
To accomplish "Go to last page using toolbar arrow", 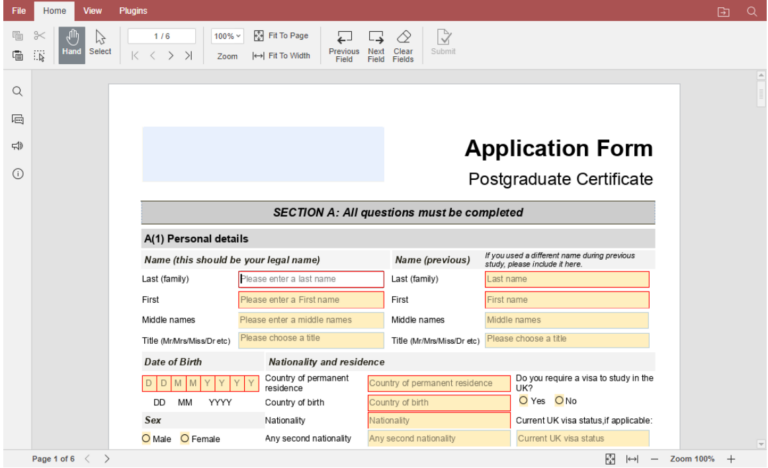I will tap(188, 56).
